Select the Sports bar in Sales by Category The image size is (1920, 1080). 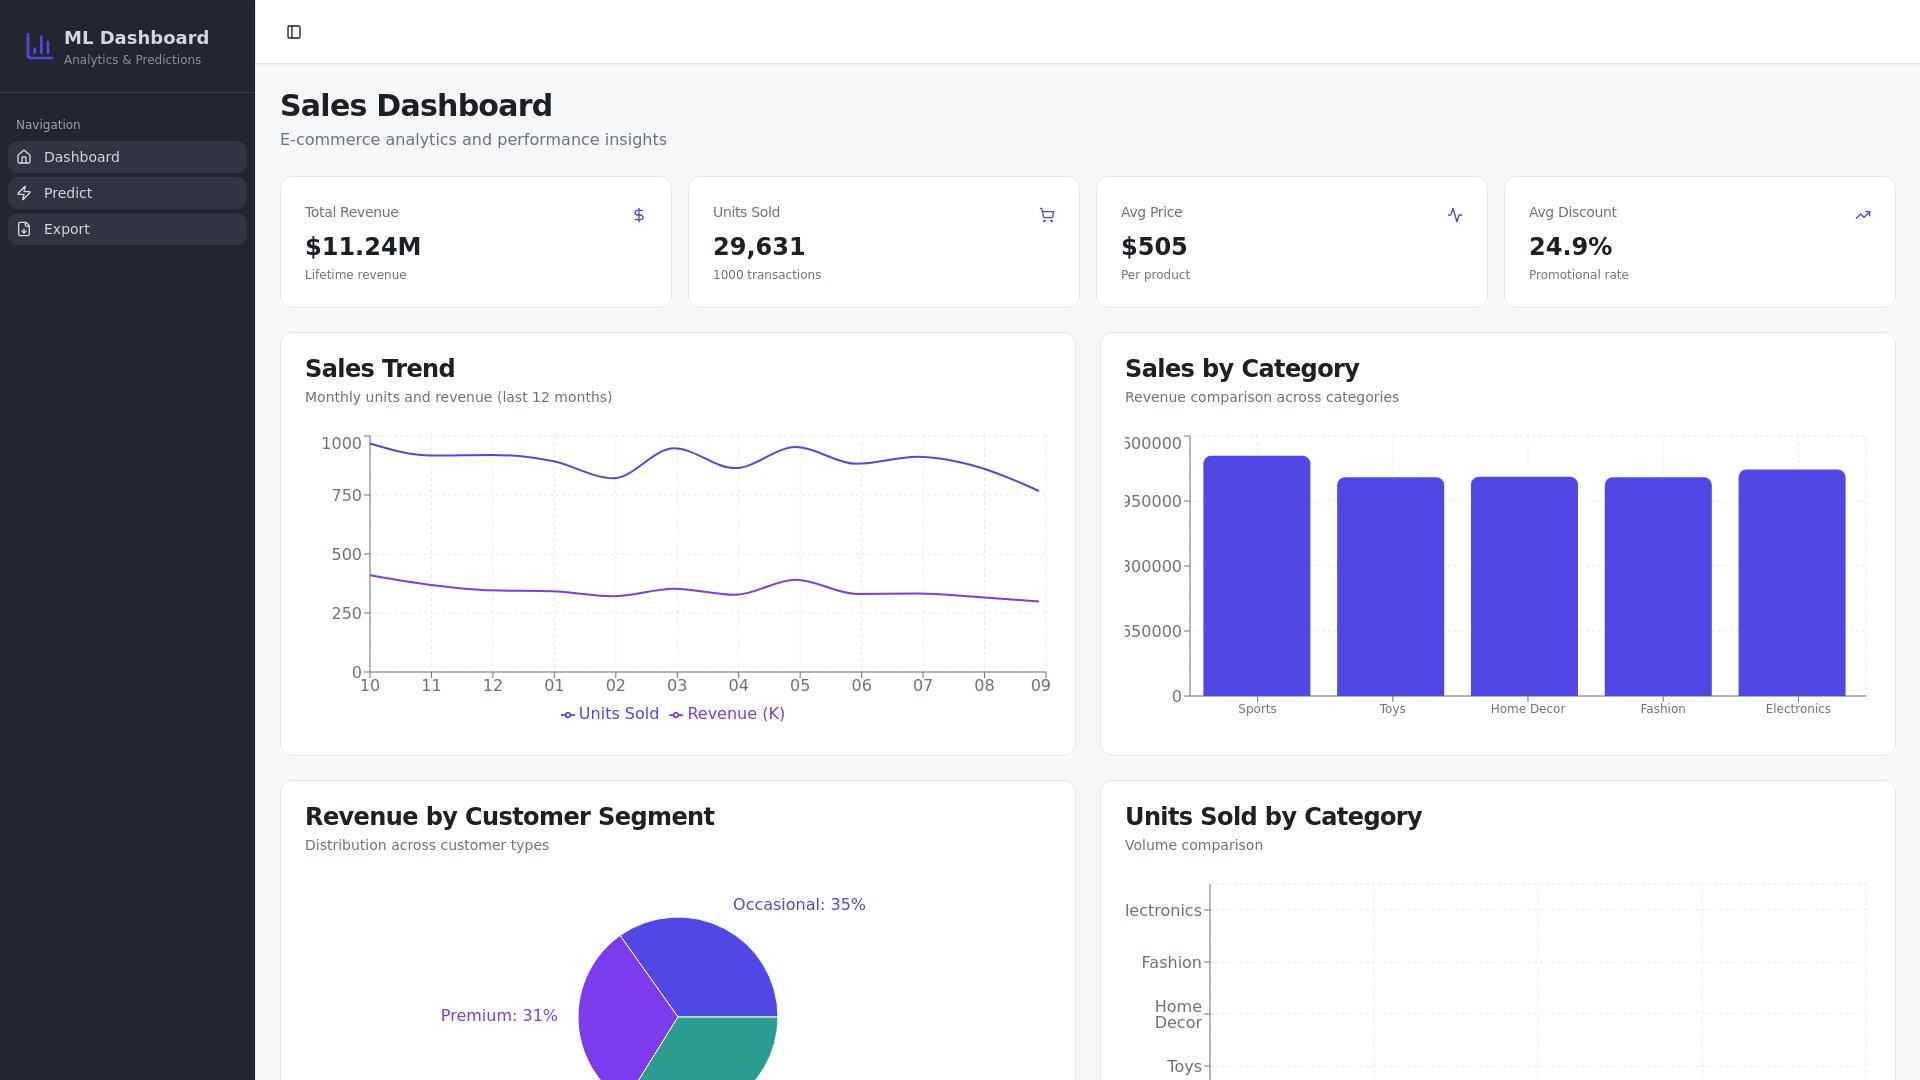pyautogui.click(x=1257, y=575)
